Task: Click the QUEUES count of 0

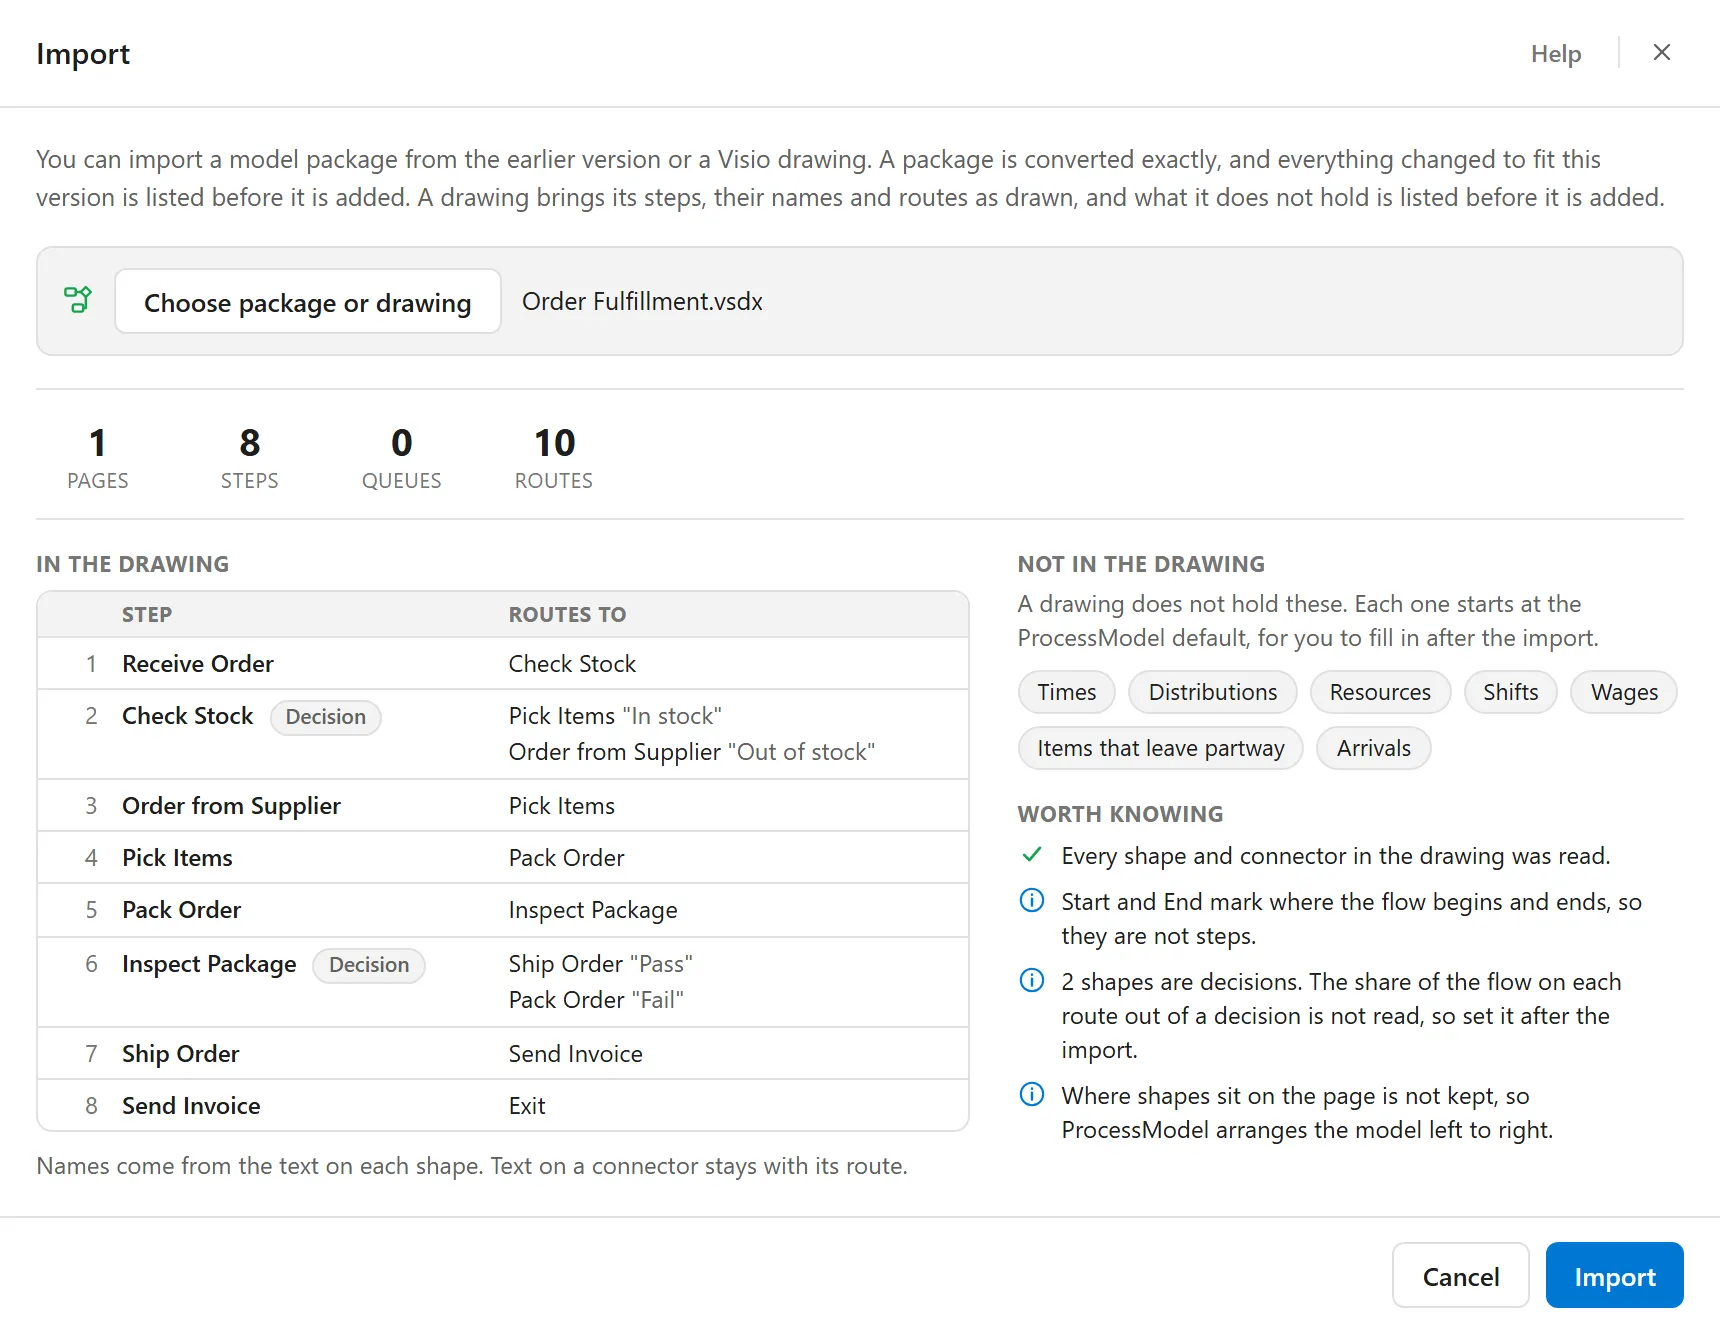Action: click(402, 443)
